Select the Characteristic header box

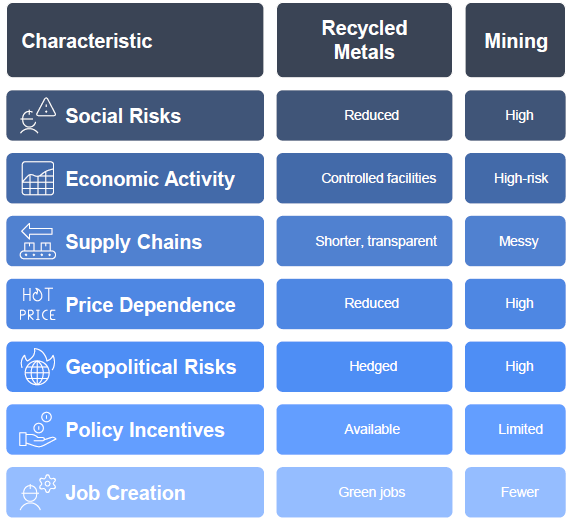135,40
